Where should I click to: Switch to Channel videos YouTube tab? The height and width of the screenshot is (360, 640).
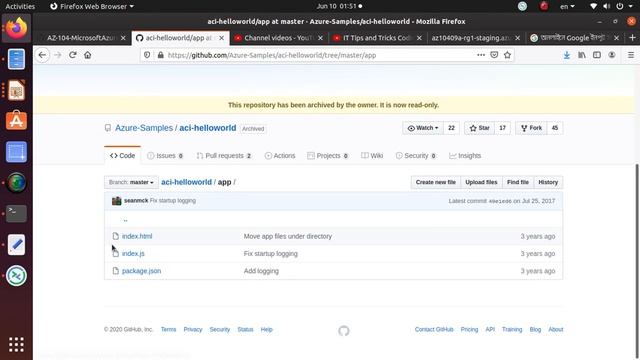pyautogui.click(x=278, y=38)
